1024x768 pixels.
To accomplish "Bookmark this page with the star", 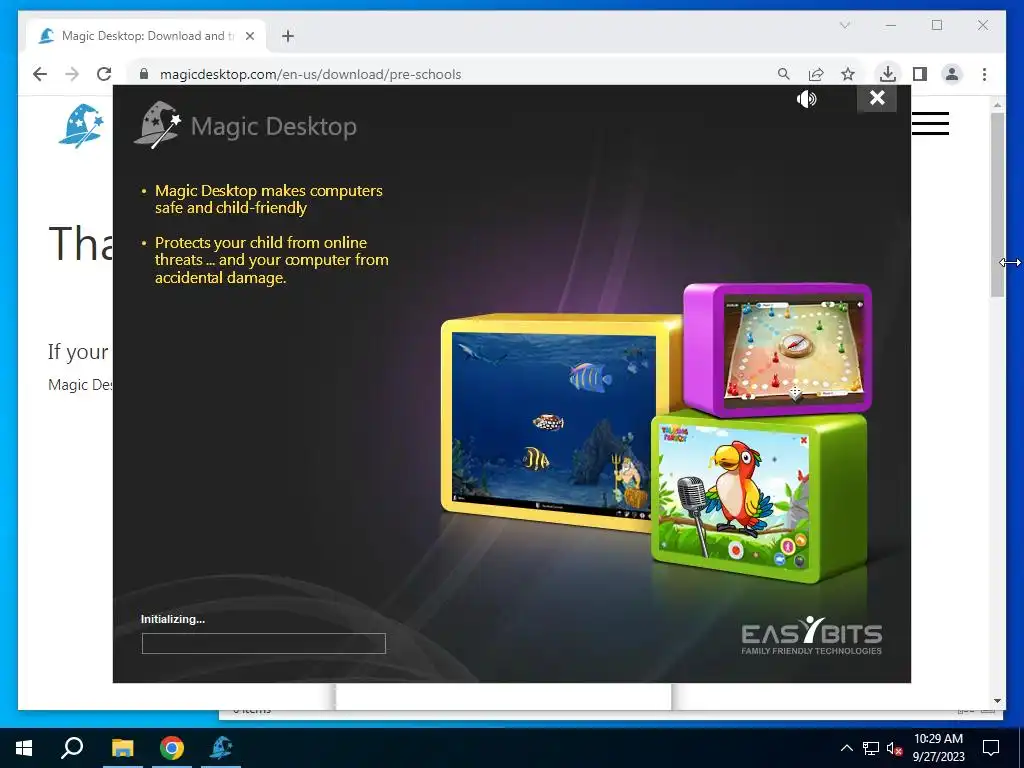I will pyautogui.click(x=848, y=74).
